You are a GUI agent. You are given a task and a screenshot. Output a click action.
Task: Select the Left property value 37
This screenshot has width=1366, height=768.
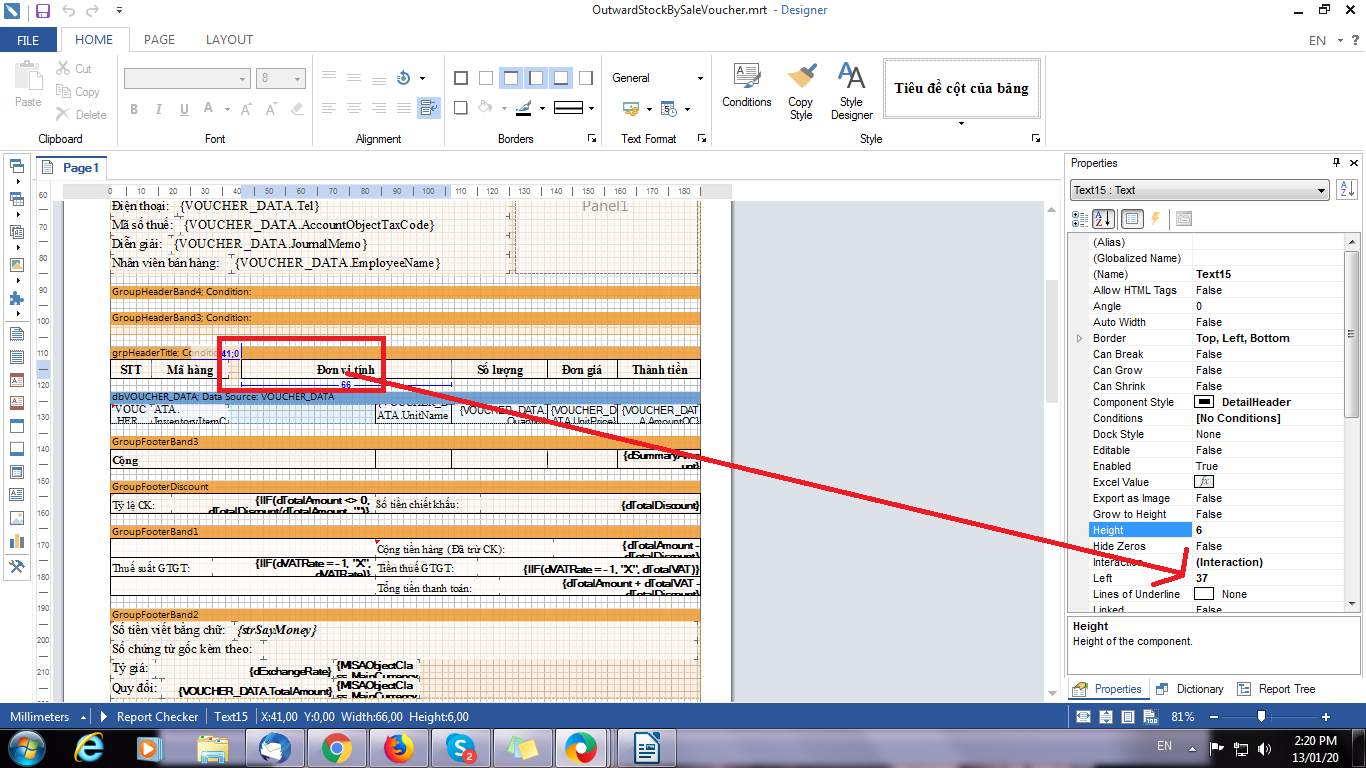tap(1270, 578)
